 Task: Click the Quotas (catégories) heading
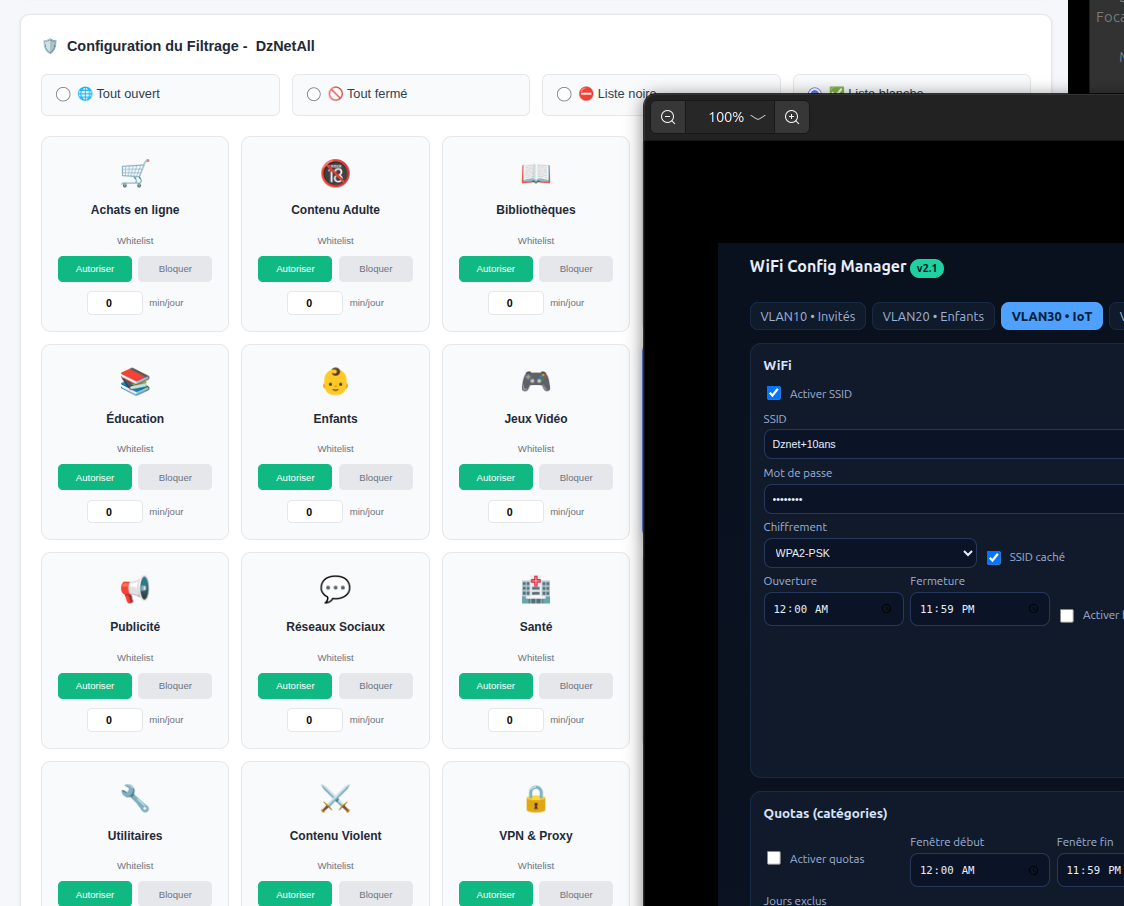(x=825, y=814)
